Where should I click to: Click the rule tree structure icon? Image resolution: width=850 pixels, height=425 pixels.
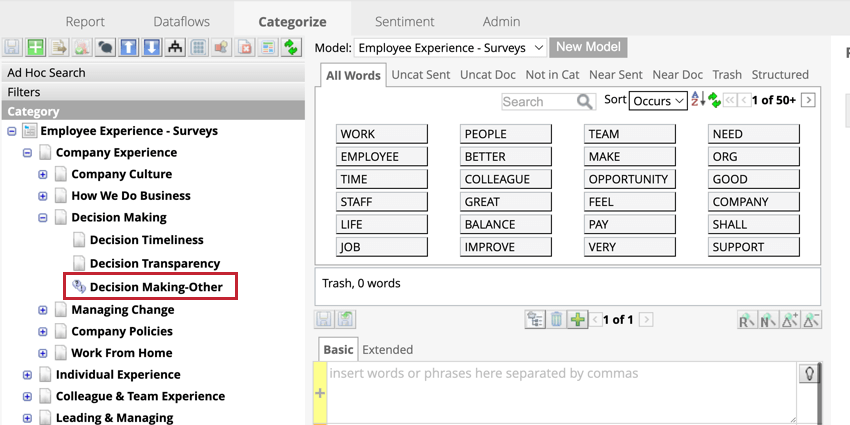535,320
